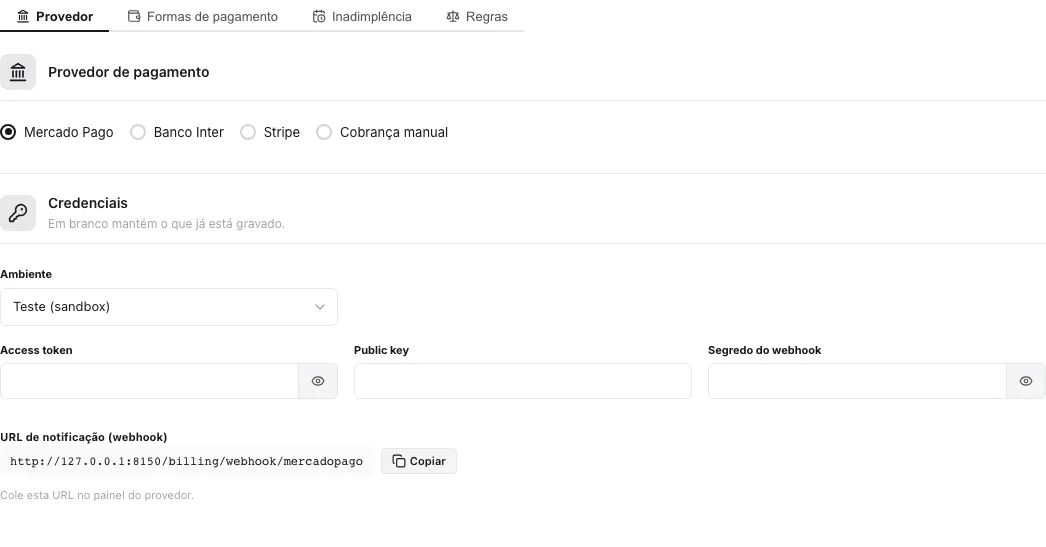
Task: Click the Provedor de pagamento heading
Action: click(x=129, y=72)
